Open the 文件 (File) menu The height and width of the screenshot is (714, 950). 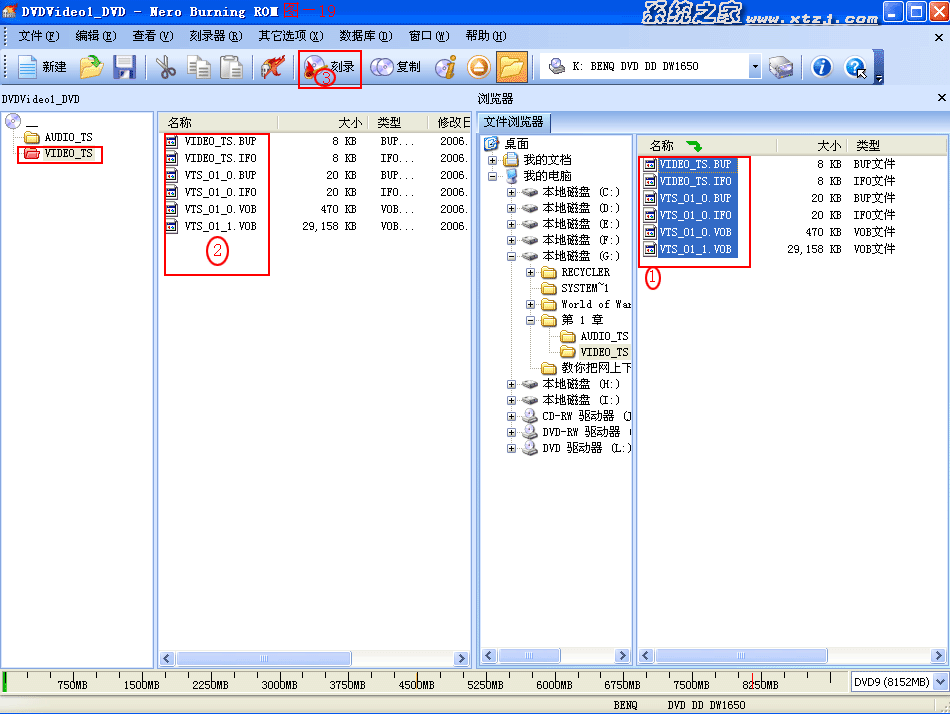tap(39, 36)
